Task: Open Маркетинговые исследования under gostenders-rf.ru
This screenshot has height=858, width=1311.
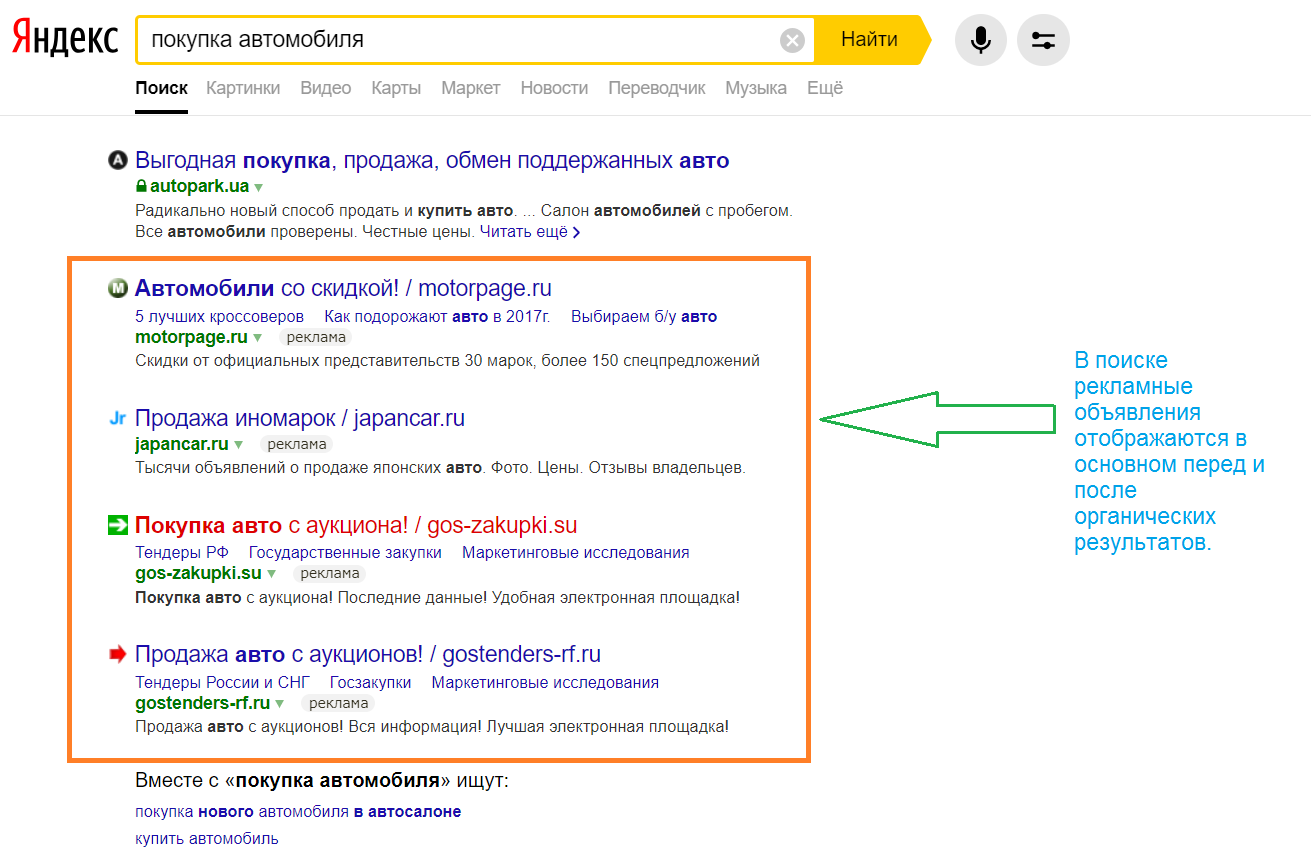Action: 545,682
